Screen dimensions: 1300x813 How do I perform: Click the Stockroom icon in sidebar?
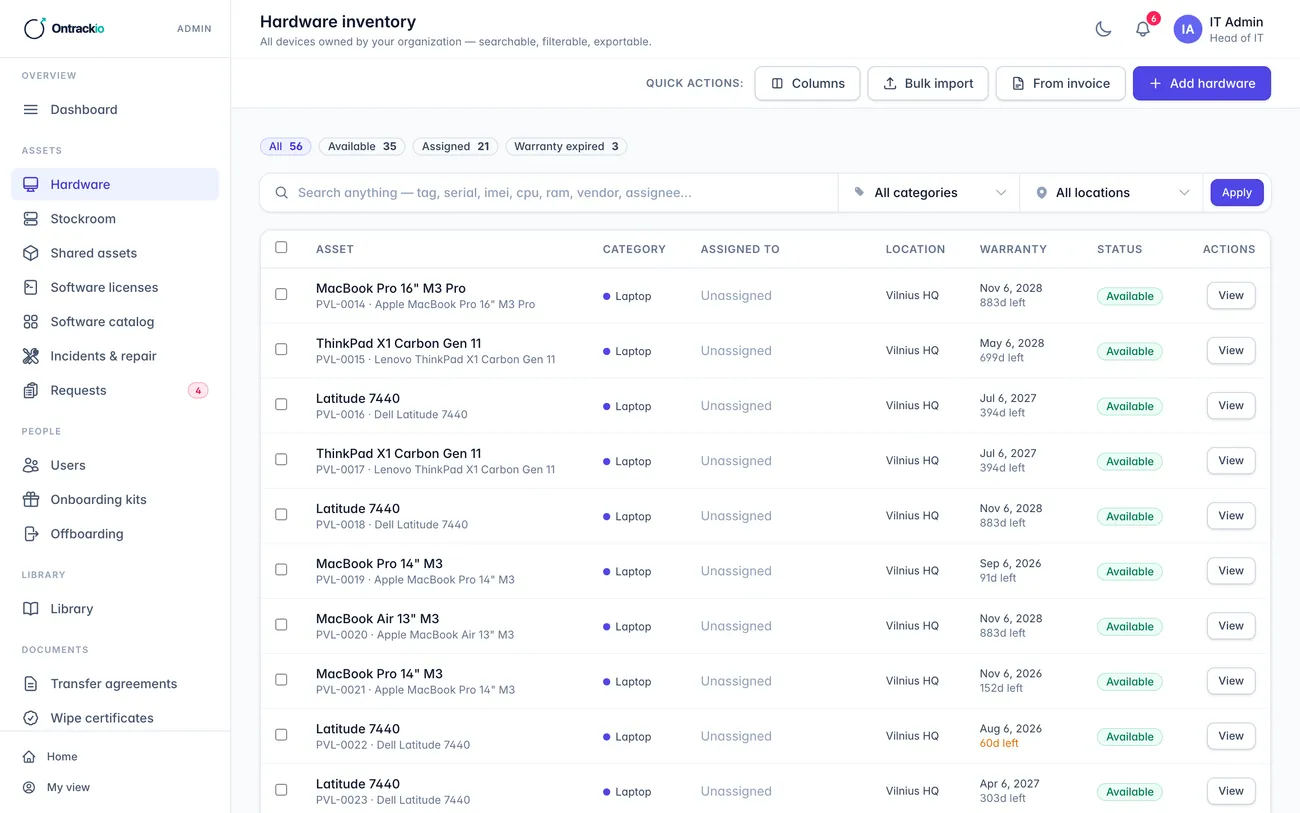coord(31,219)
